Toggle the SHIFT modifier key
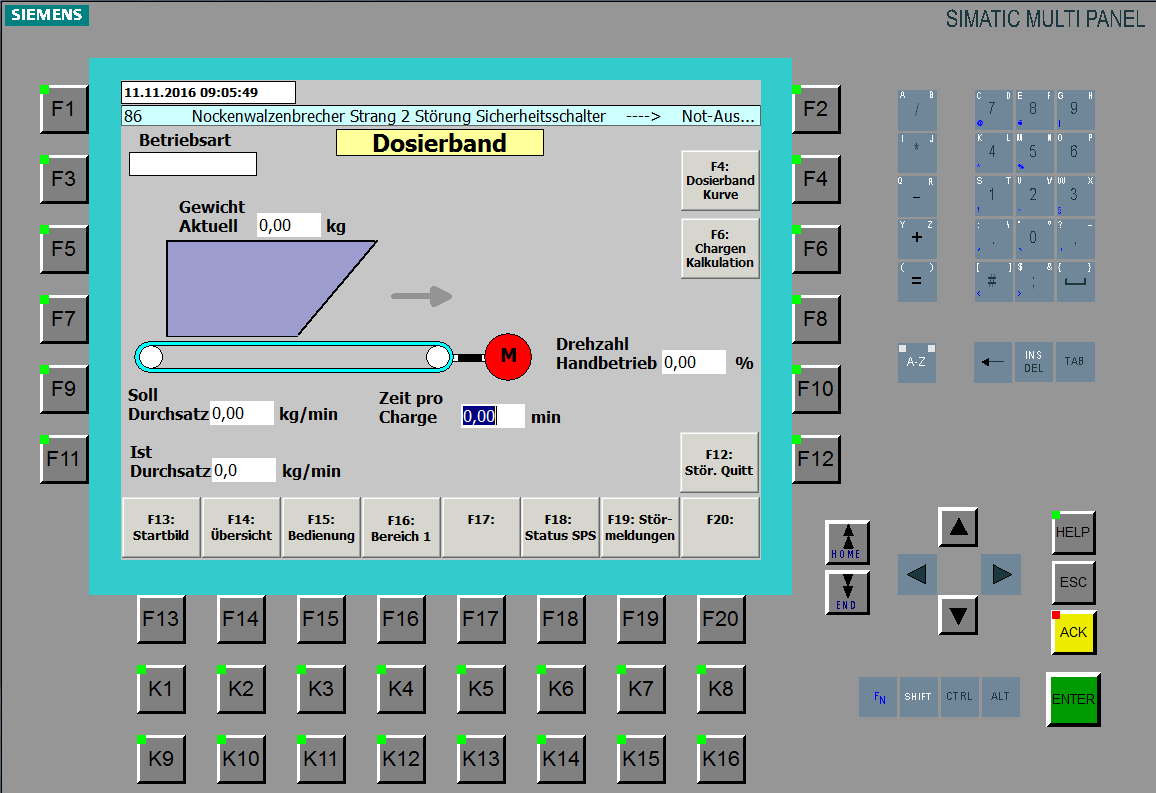This screenshot has width=1156, height=793. tap(918, 697)
